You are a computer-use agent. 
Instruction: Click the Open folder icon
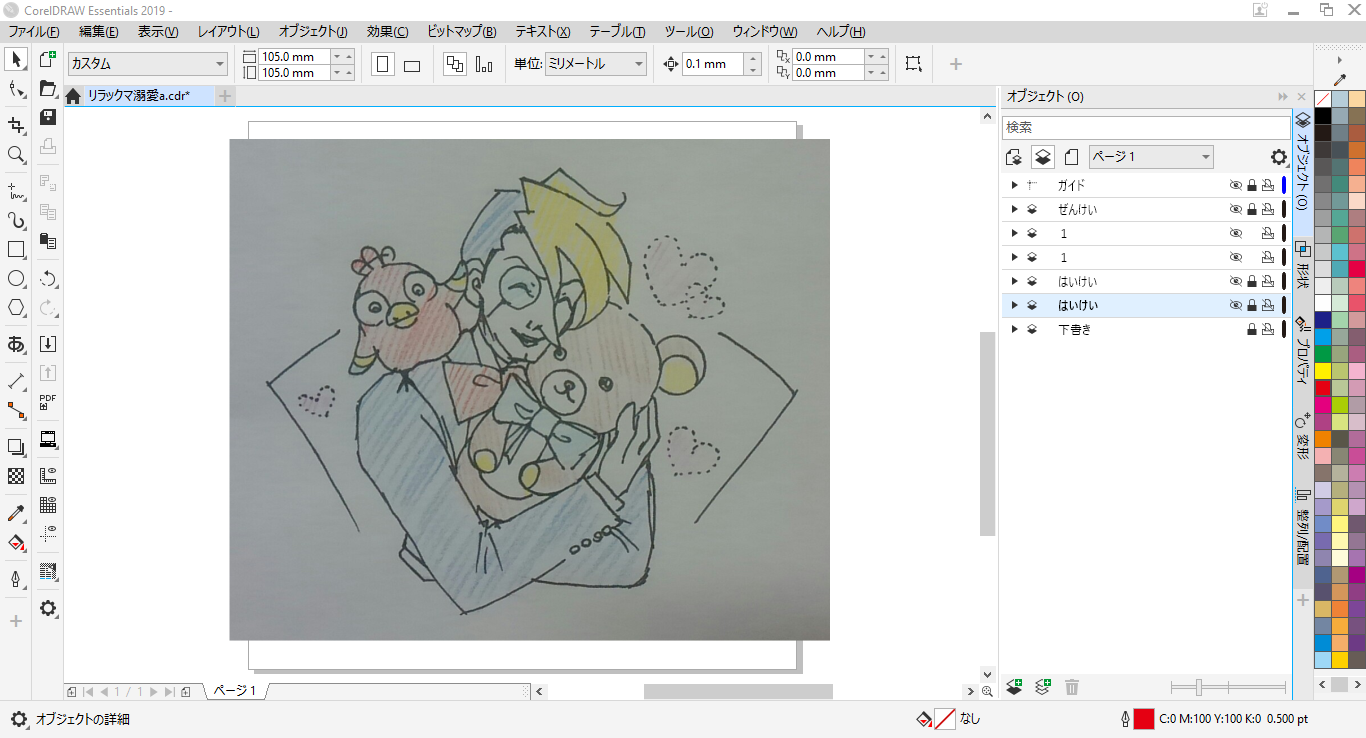click(47, 89)
